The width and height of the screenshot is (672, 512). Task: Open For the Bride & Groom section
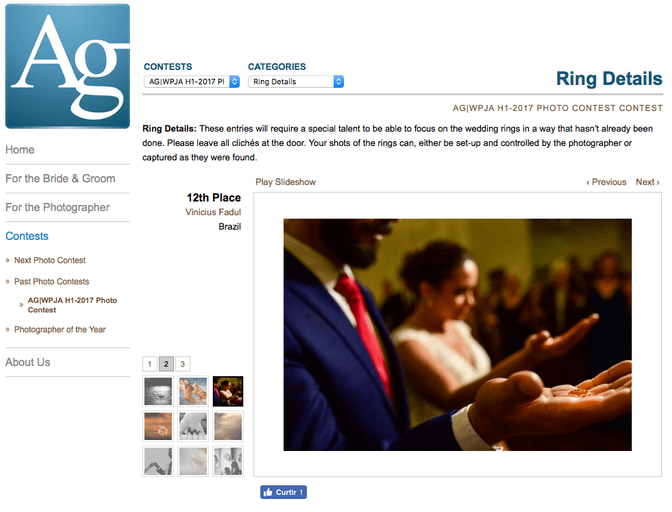pos(60,178)
